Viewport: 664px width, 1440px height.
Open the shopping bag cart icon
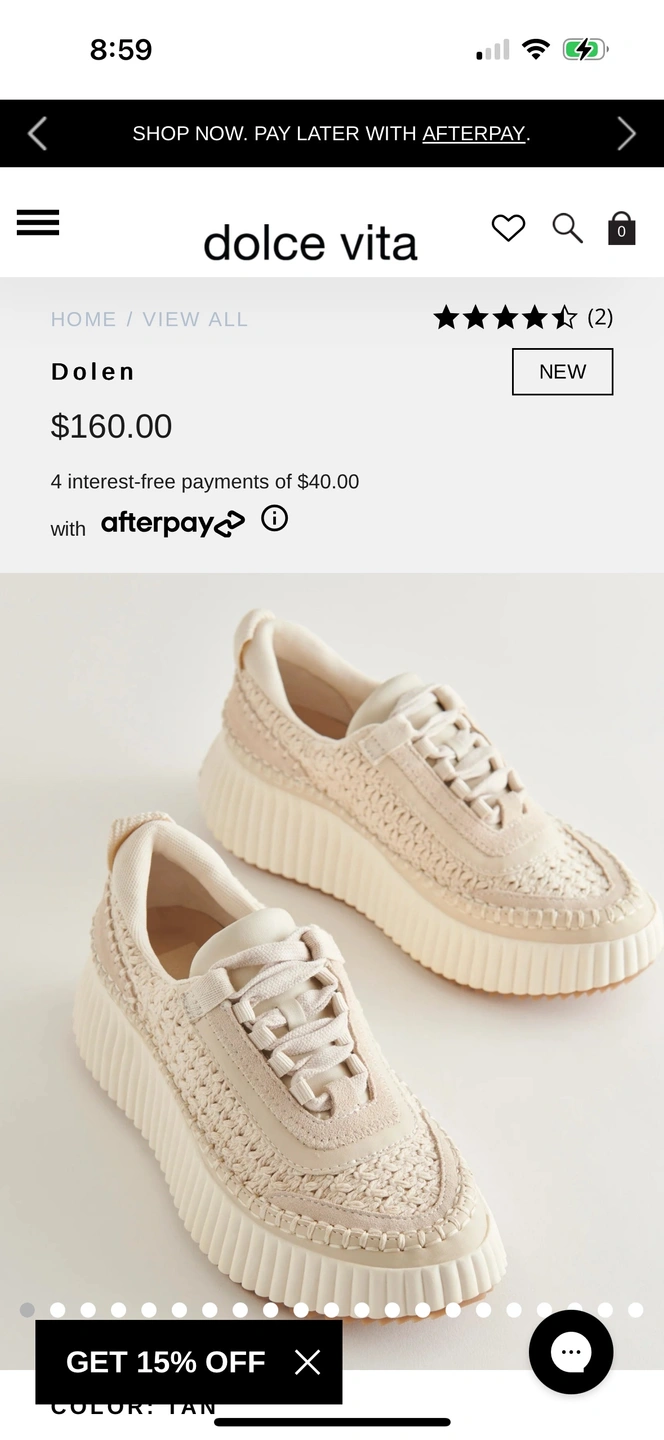(x=621, y=228)
